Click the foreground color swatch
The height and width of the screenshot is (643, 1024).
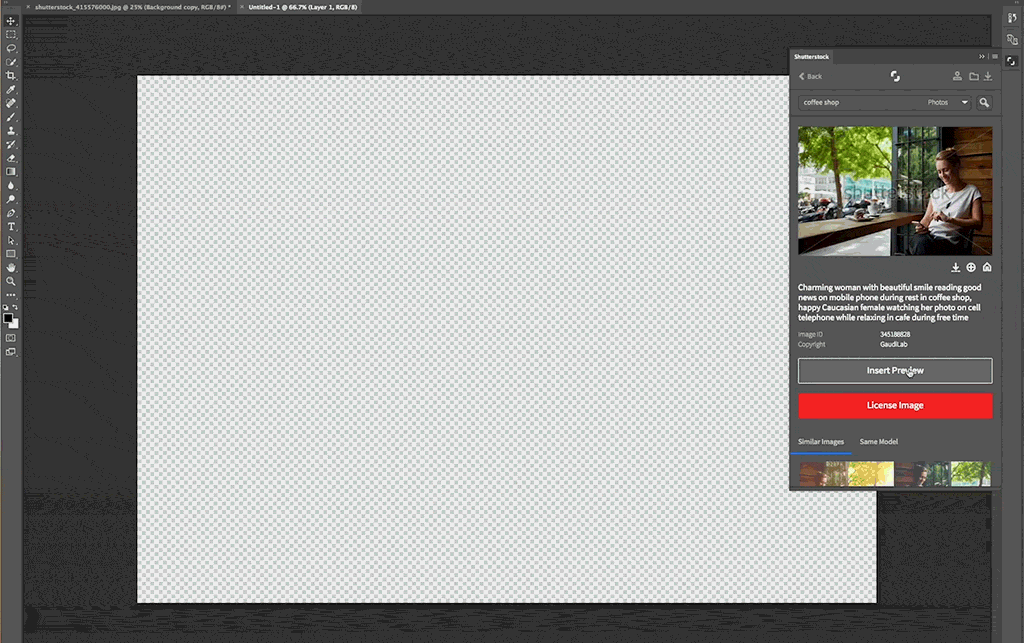8,319
